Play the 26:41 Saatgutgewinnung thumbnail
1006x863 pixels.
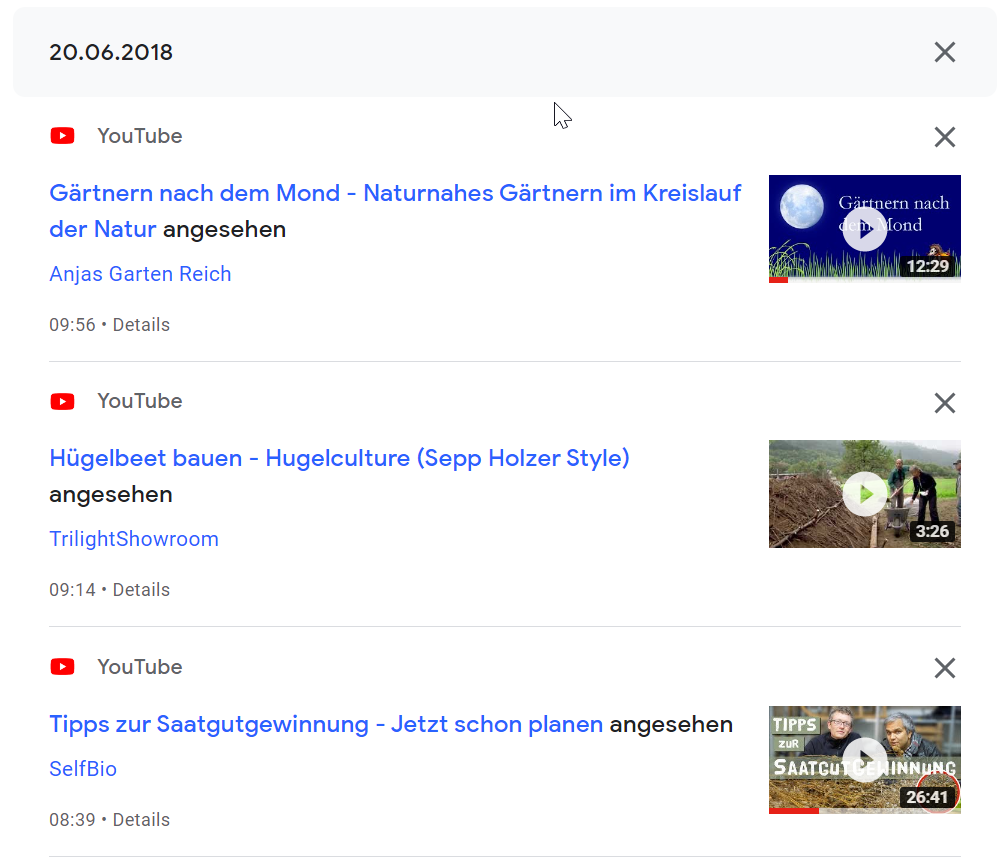pyautogui.click(x=864, y=760)
